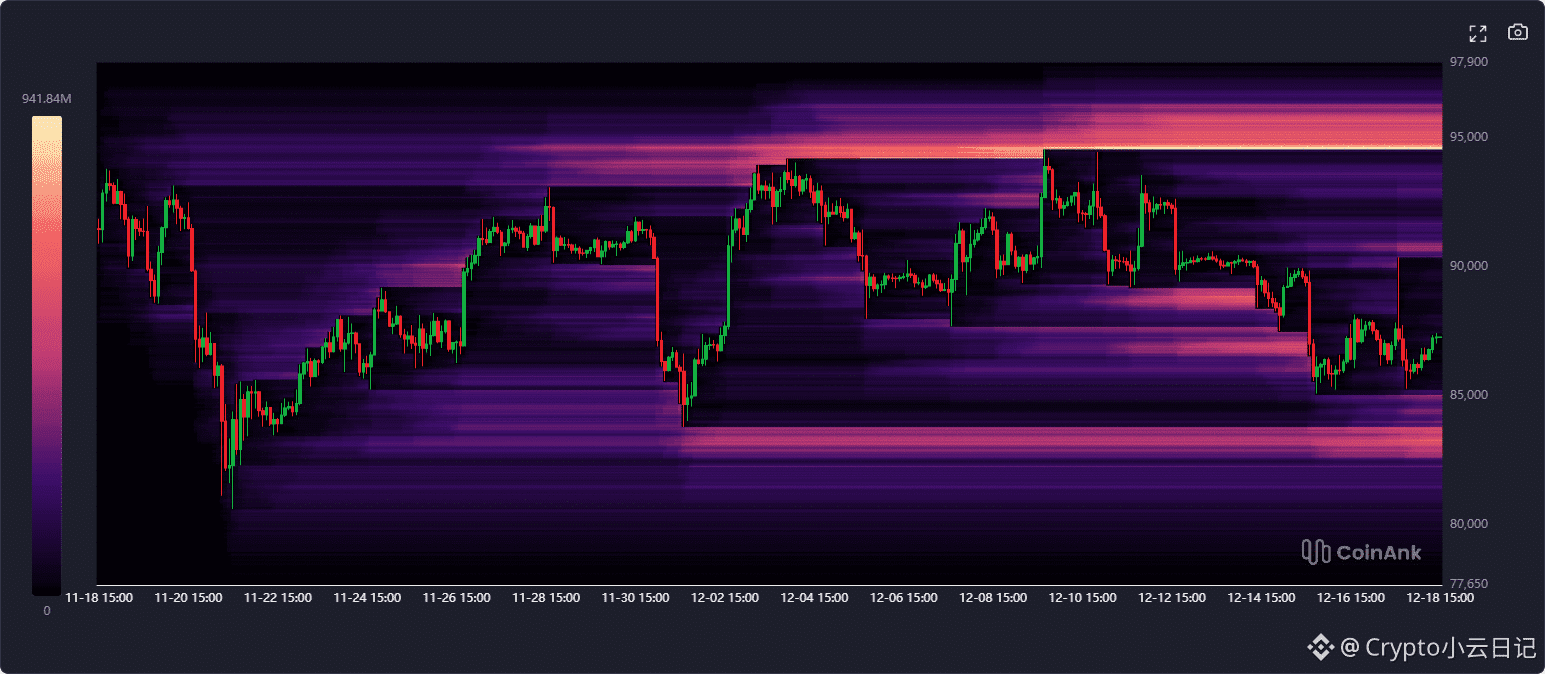Click the camera screenshot icon

tap(1518, 32)
